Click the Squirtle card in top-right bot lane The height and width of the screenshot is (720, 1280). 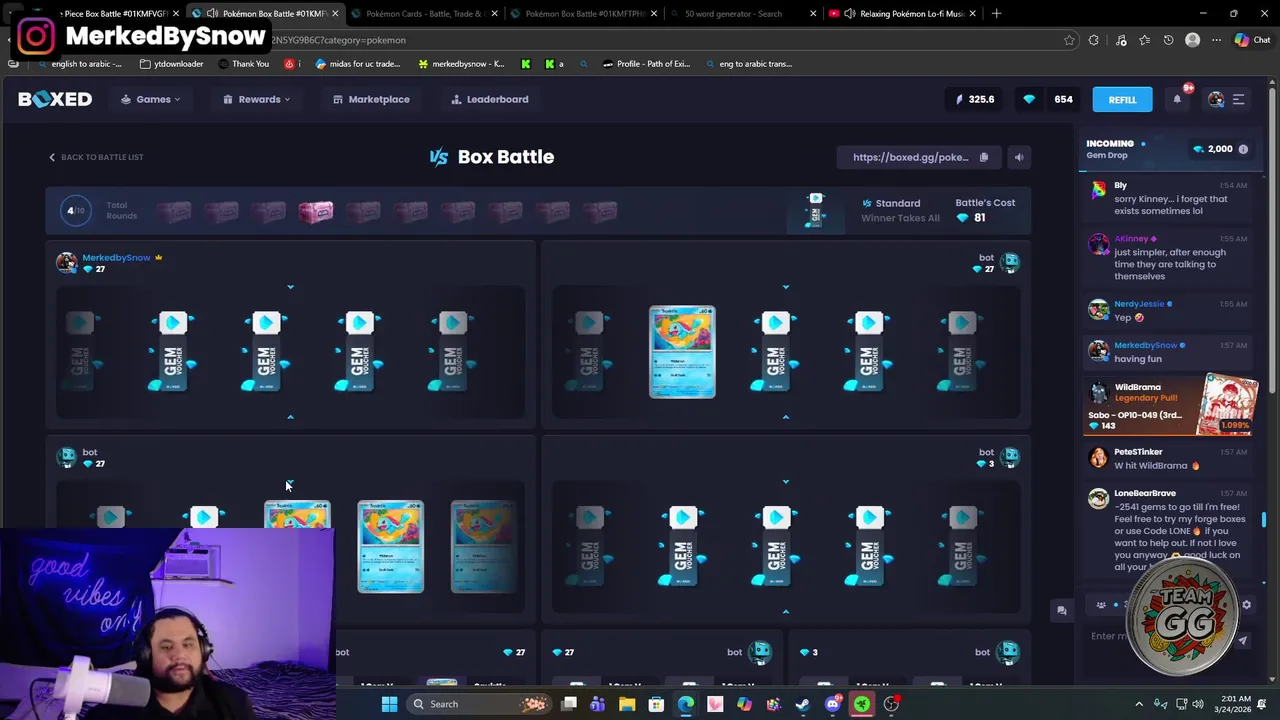pyautogui.click(x=682, y=352)
